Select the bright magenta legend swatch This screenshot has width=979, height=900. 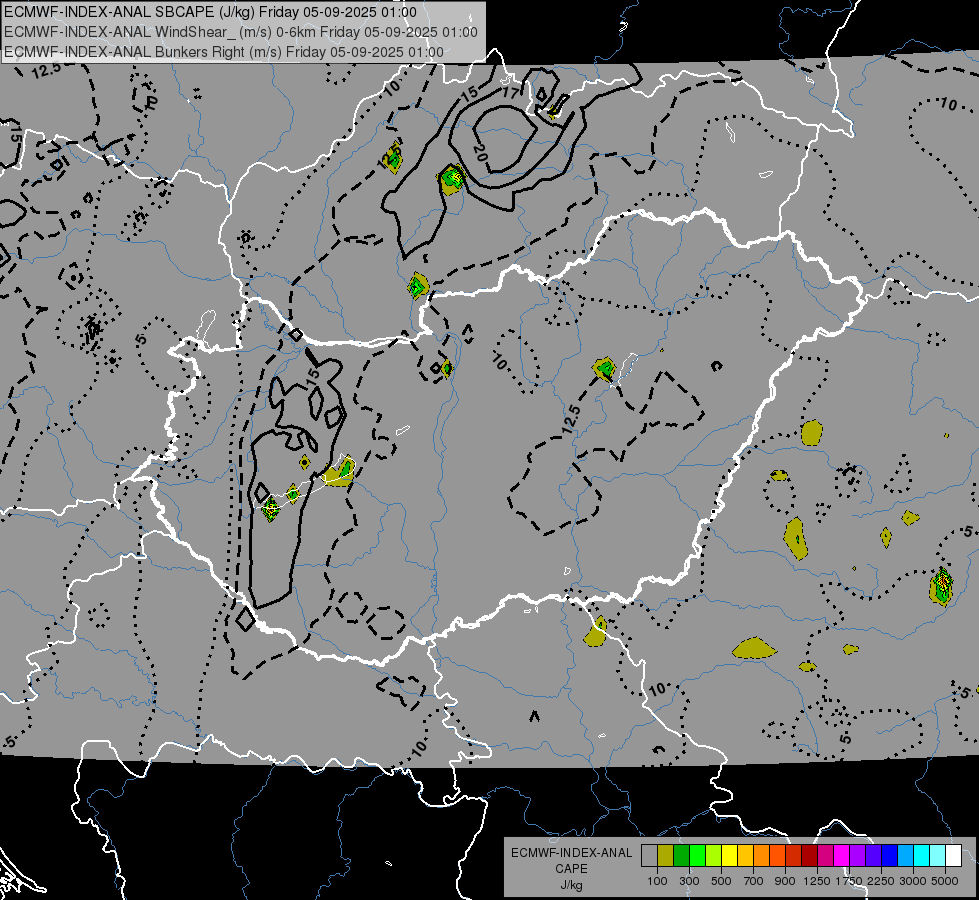click(x=842, y=855)
